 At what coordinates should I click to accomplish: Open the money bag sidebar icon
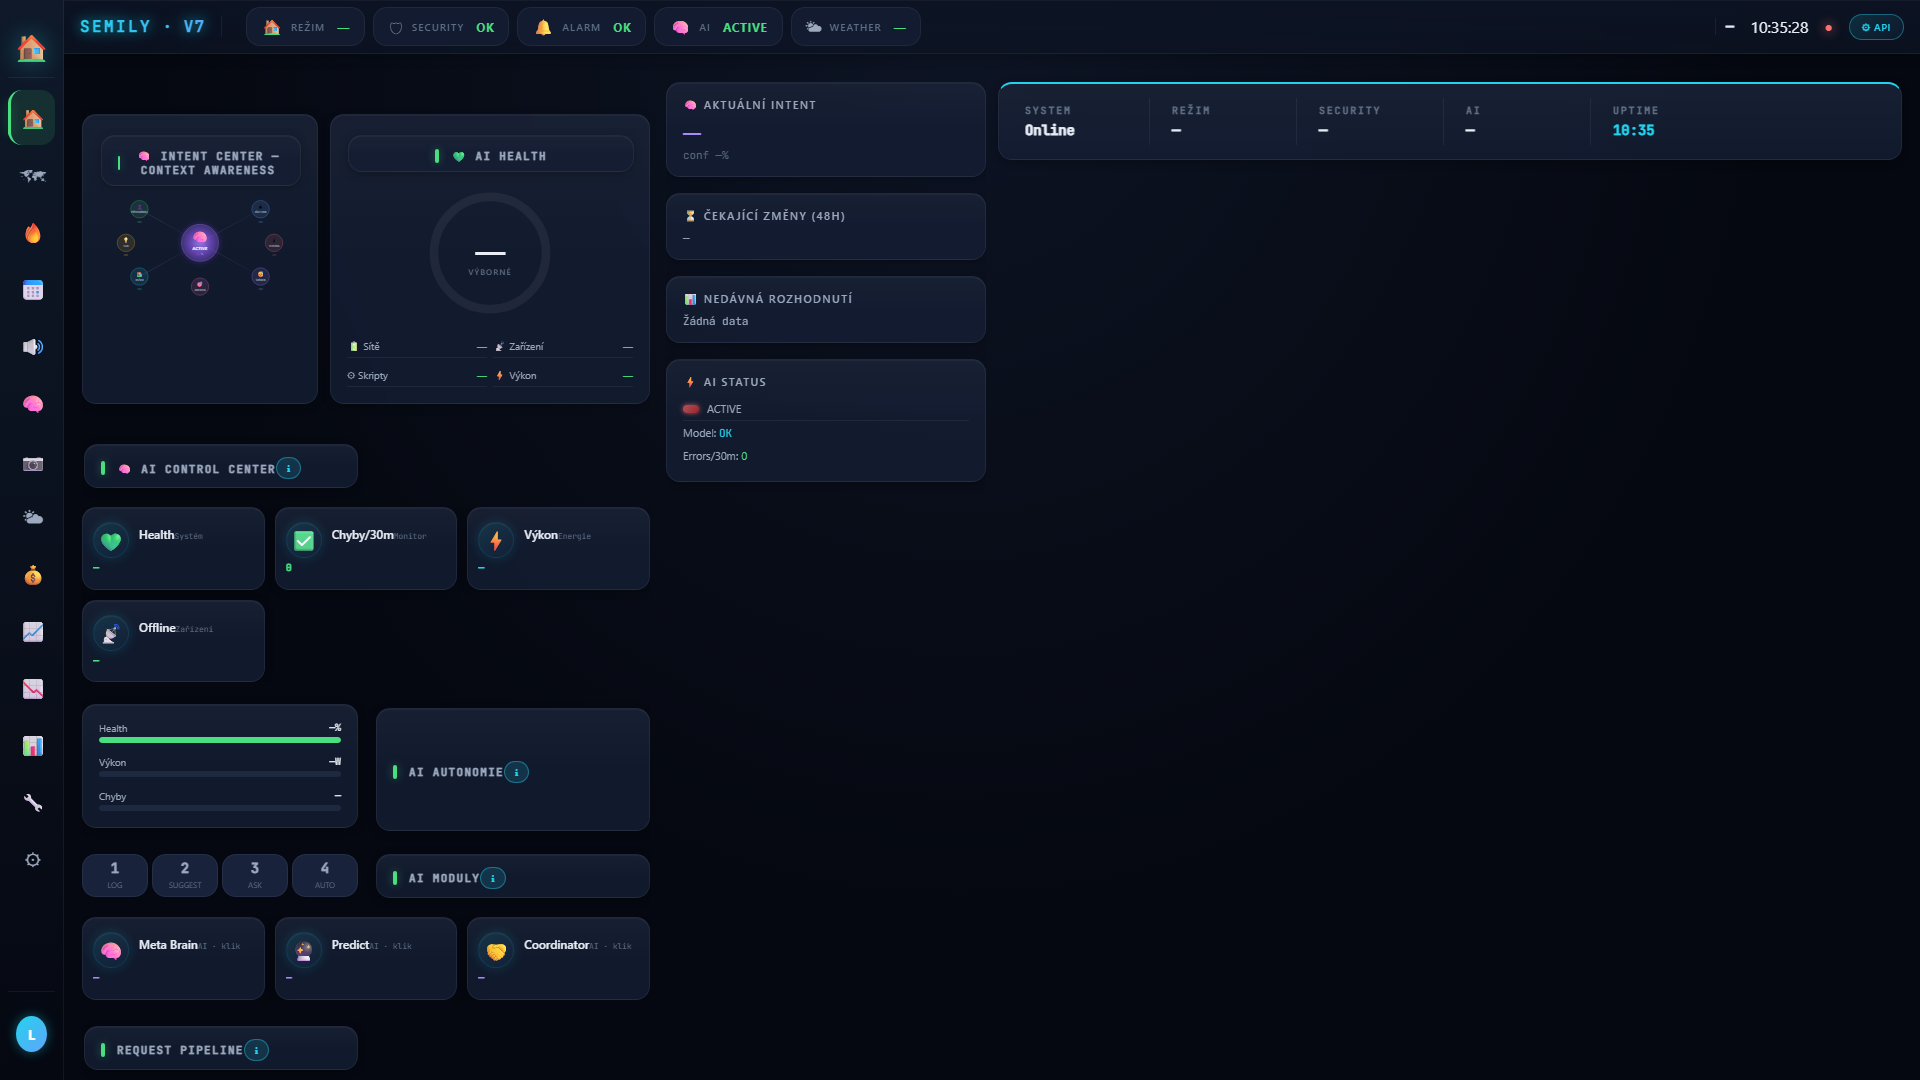(33, 575)
